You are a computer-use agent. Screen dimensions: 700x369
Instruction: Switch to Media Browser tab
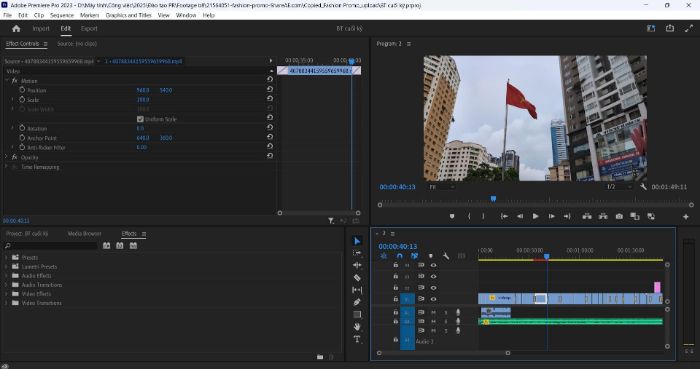pos(84,234)
